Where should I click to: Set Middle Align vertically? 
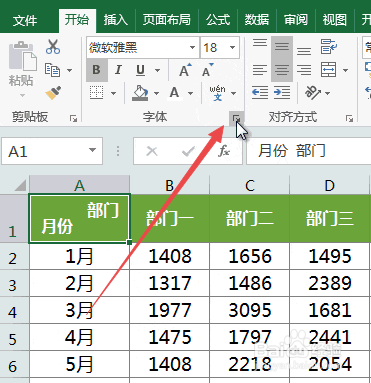click(282, 47)
